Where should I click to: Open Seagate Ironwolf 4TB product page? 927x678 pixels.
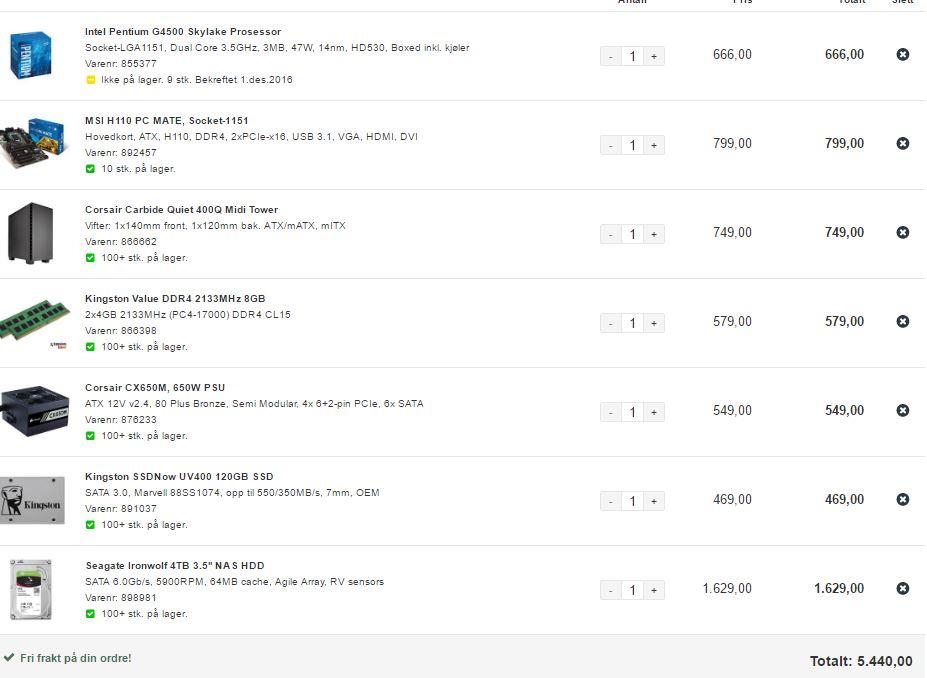coord(174,566)
